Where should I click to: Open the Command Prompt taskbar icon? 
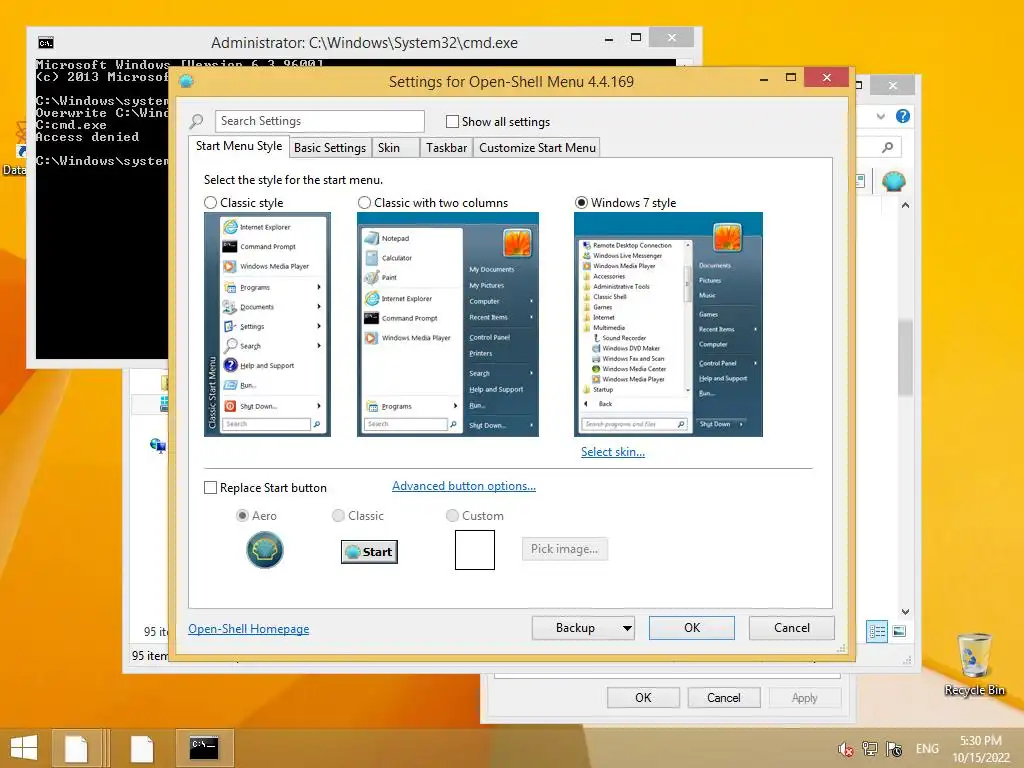pyautogui.click(x=204, y=748)
